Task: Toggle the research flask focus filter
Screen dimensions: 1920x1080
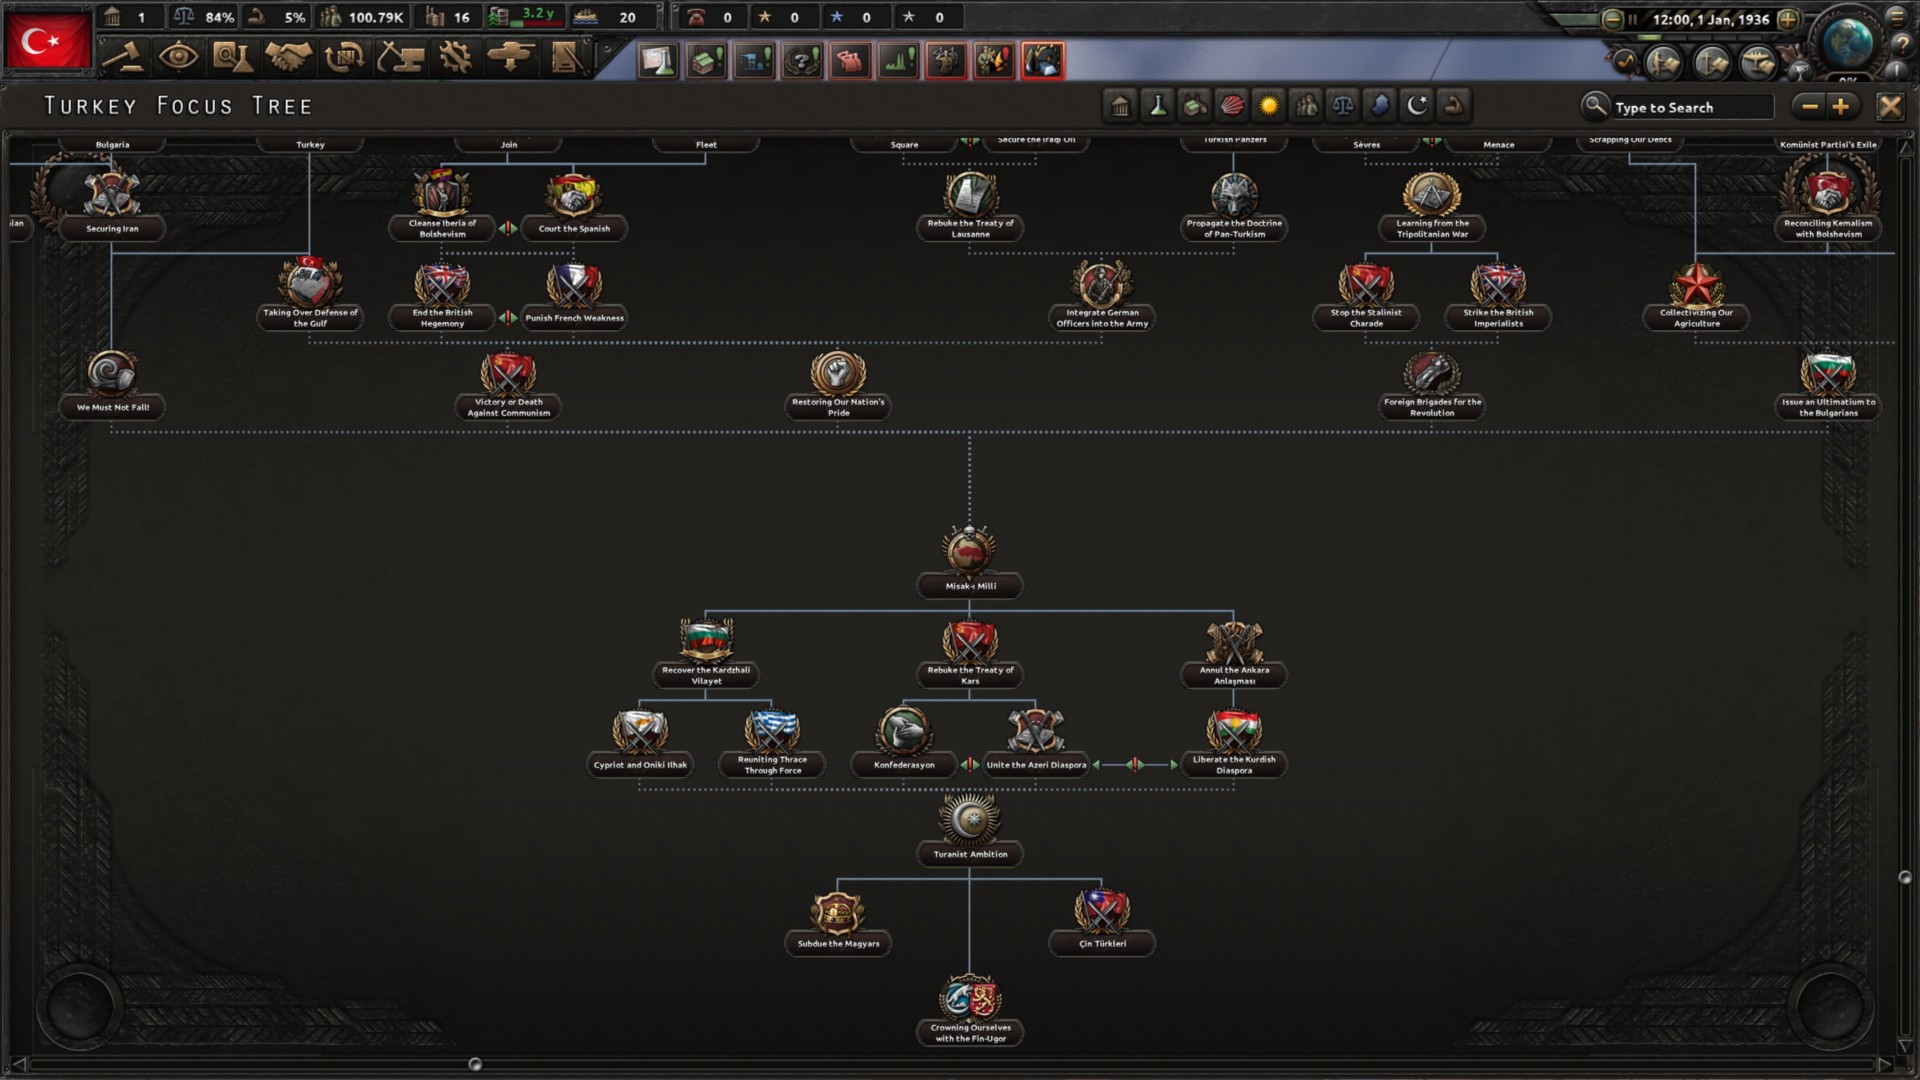Action: (x=1158, y=106)
